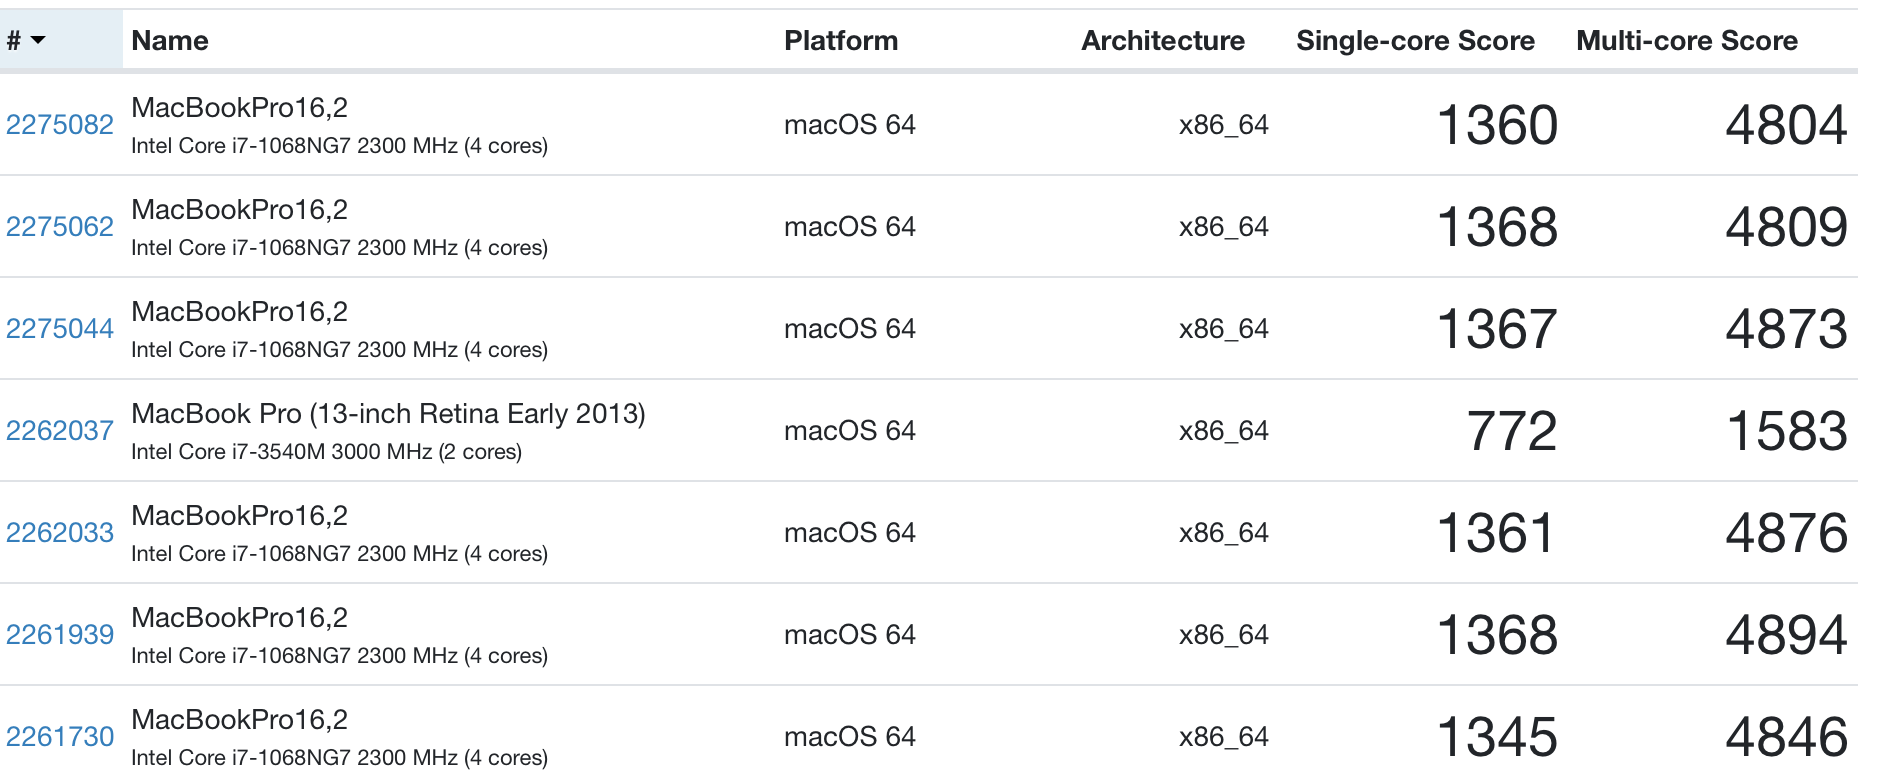
Task: Open result link 2262037
Action: coord(60,431)
